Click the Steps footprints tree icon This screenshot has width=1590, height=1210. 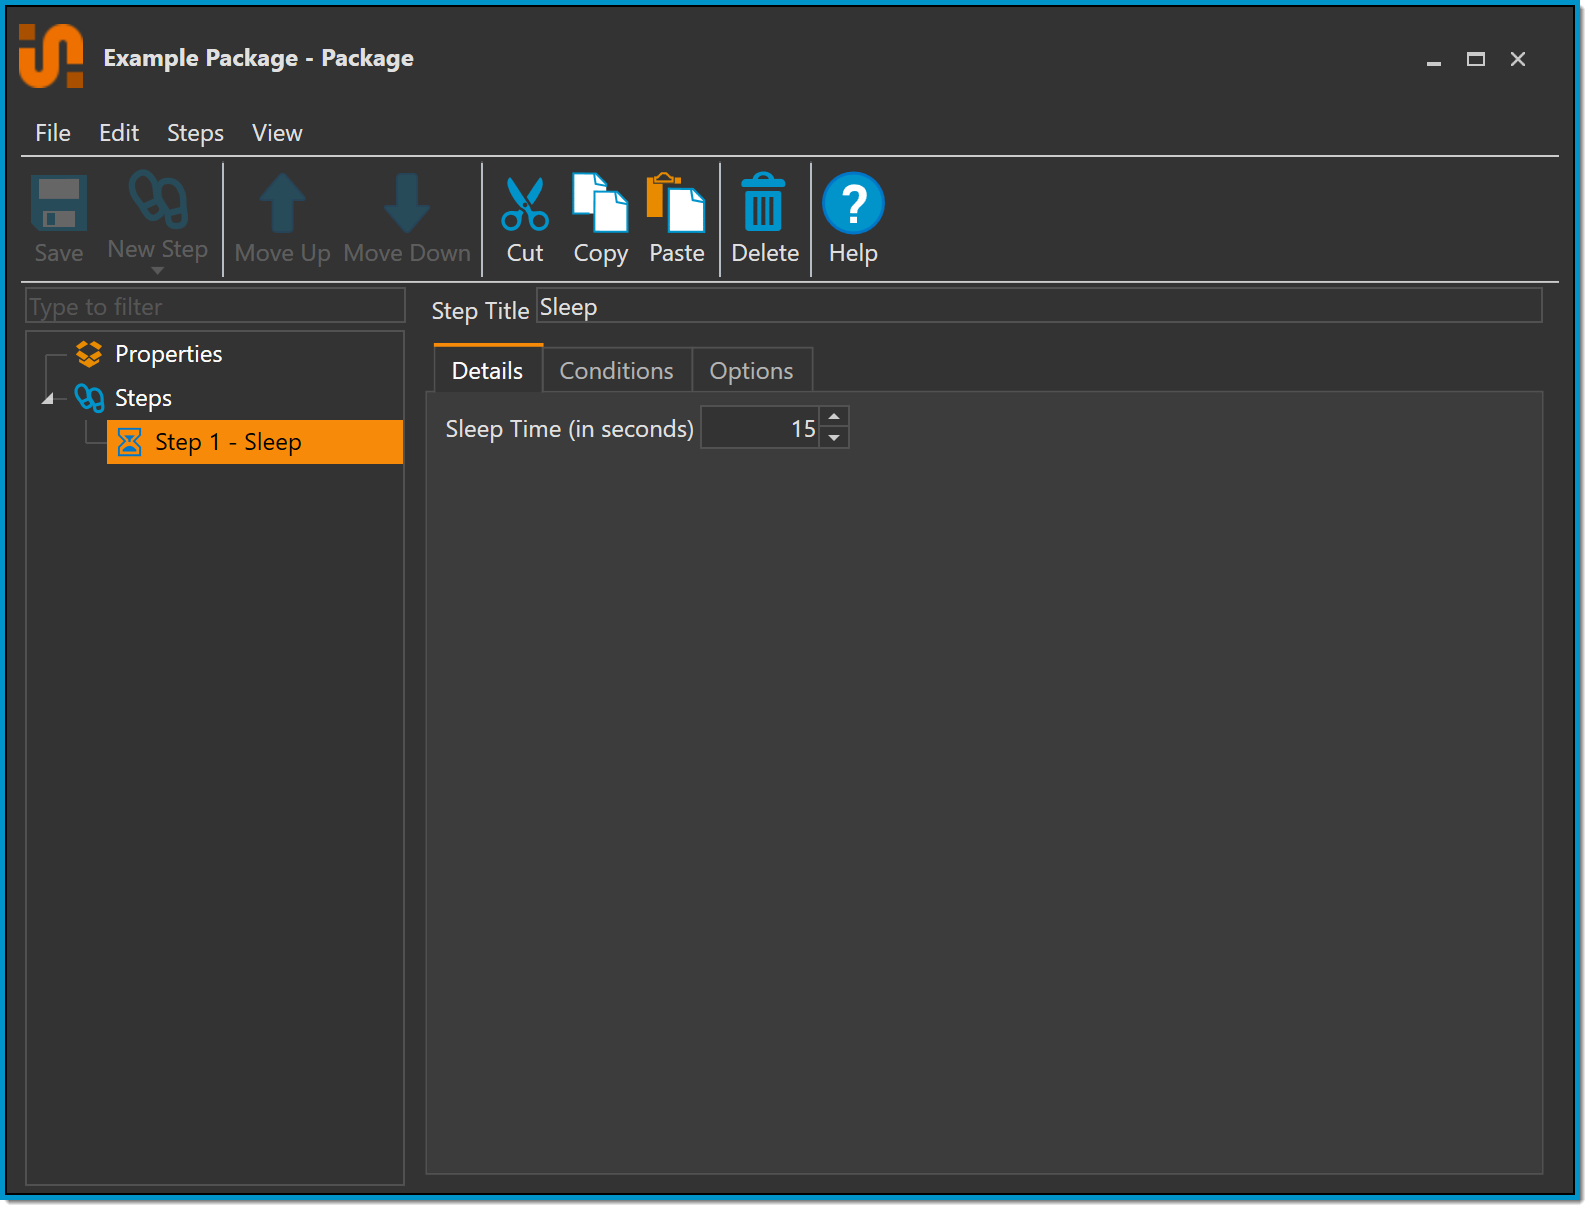pos(89,398)
